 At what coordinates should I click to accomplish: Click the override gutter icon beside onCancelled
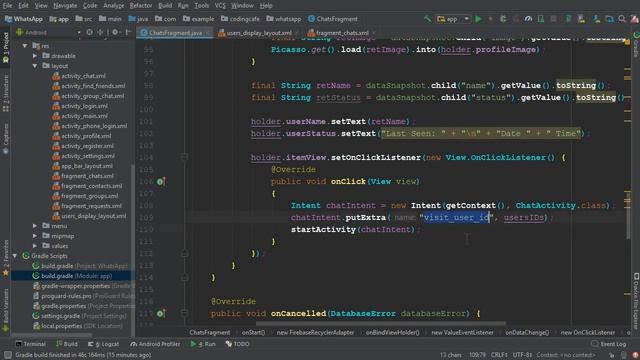tap(161, 313)
